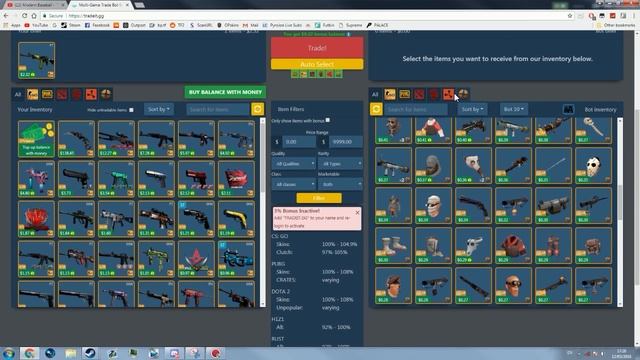This screenshot has height=360, width=640.
Task: Select the TF2 game tab in Bot Inventory
Action: coord(463,94)
